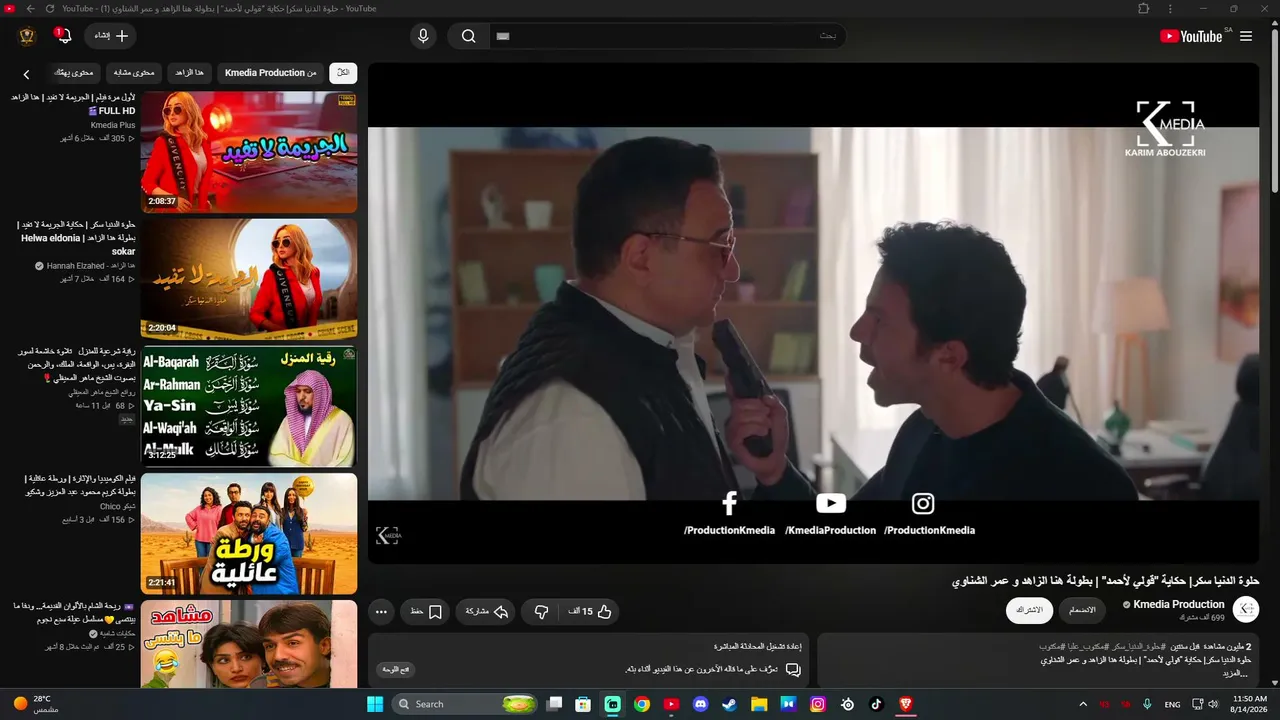This screenshot has height=720, width=1280.
Task: Open Discord from the taskbar
Action: tap(701, 704)
